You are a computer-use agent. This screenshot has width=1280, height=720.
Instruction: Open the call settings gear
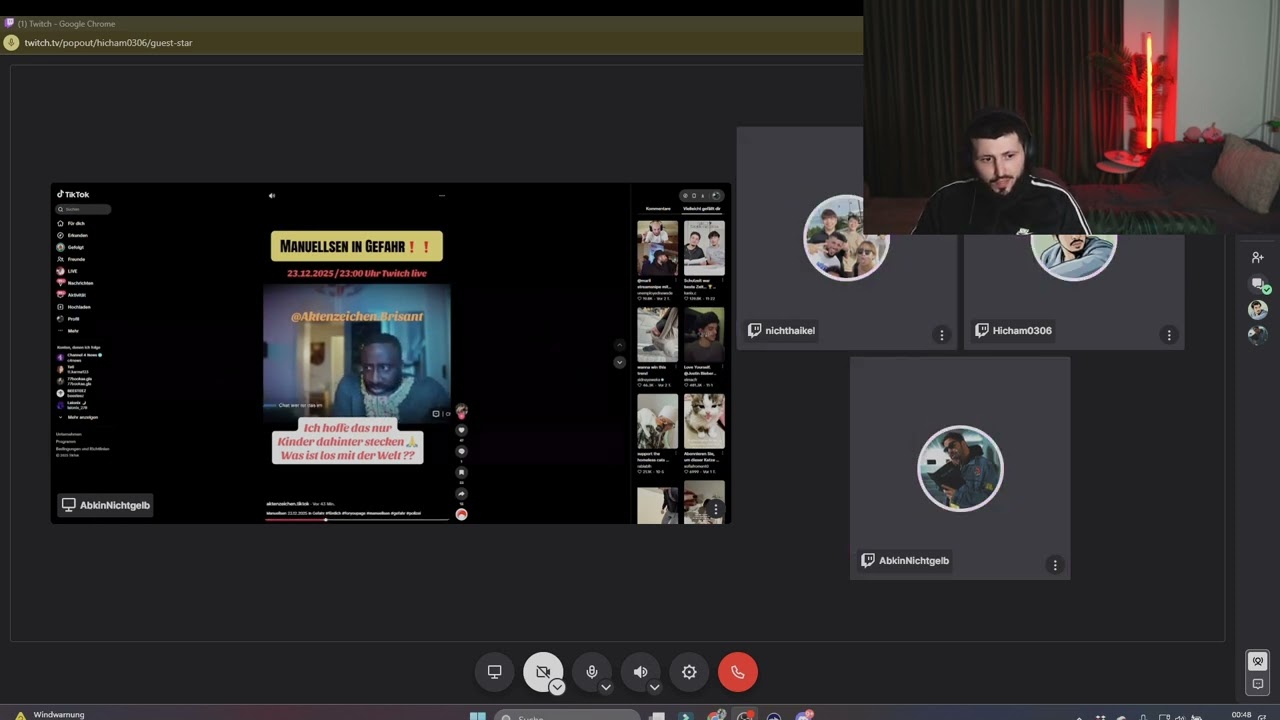coord(689,672)
